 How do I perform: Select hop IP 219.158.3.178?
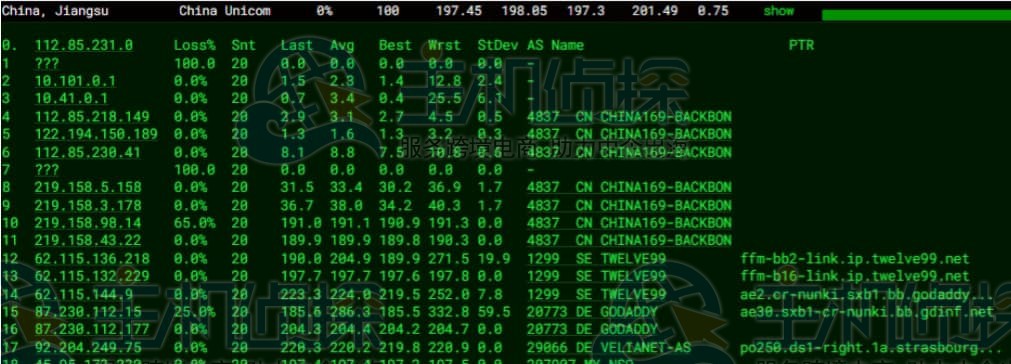point(88,206)
